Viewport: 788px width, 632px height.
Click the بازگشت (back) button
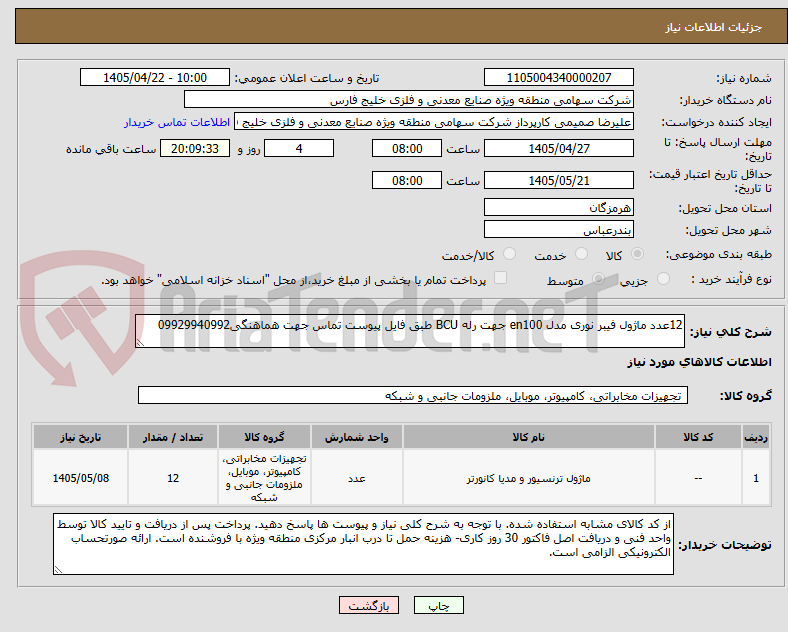click(x=369, y=605)
